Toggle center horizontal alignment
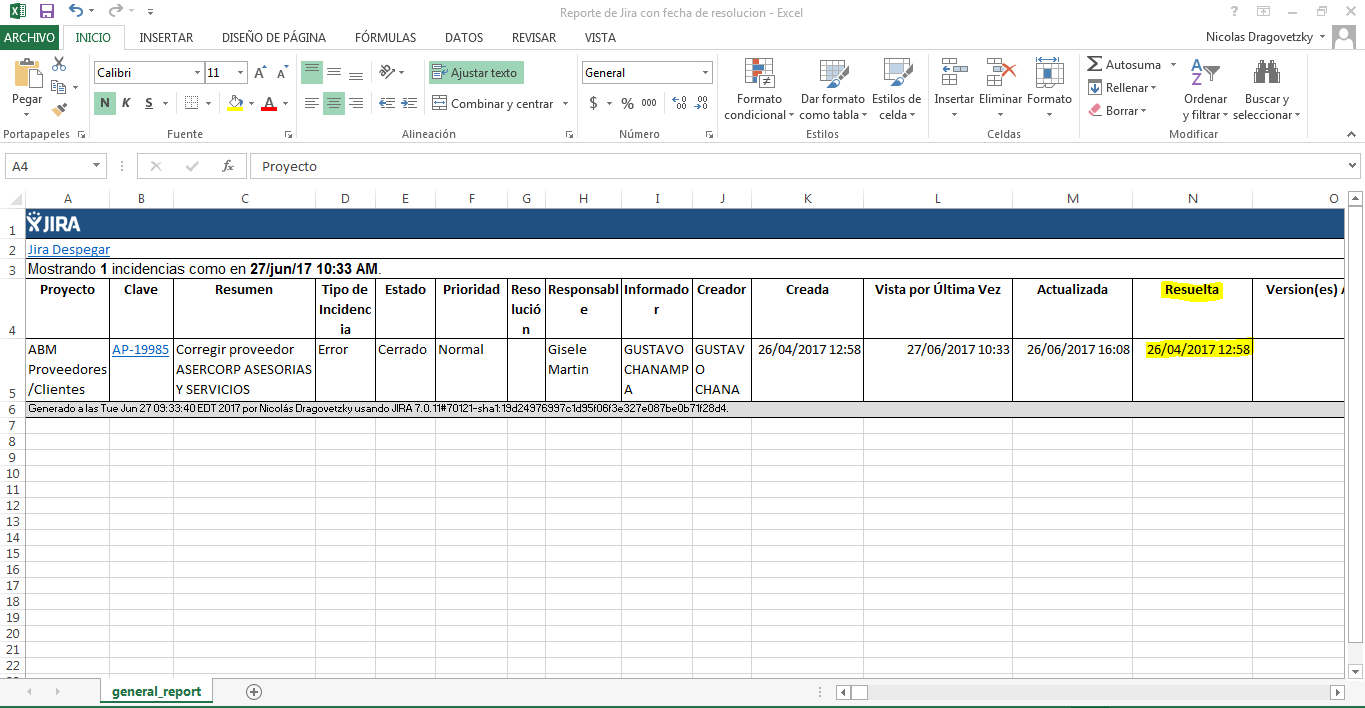The width and height of the screenshot is (1365, 708). pyautogui.click(x=334, y=103)
